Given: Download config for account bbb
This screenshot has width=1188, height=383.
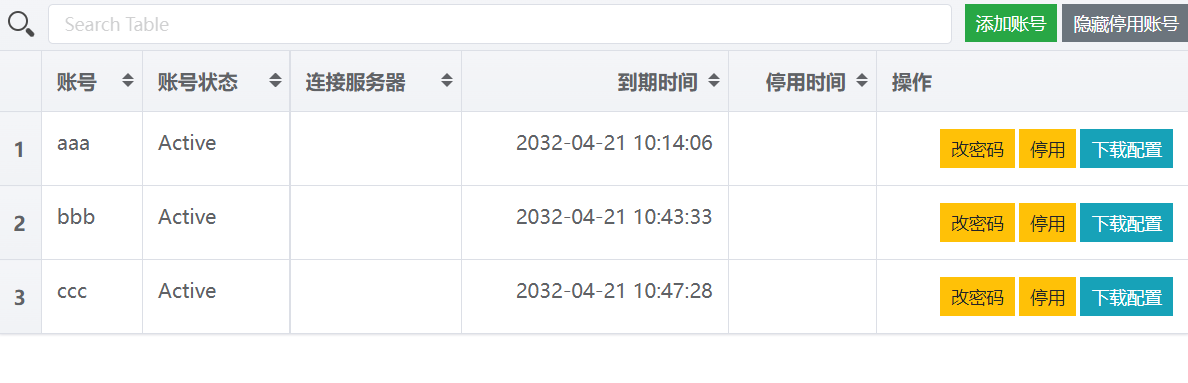Looking at the screenshot, I should tap(1127, 223).
